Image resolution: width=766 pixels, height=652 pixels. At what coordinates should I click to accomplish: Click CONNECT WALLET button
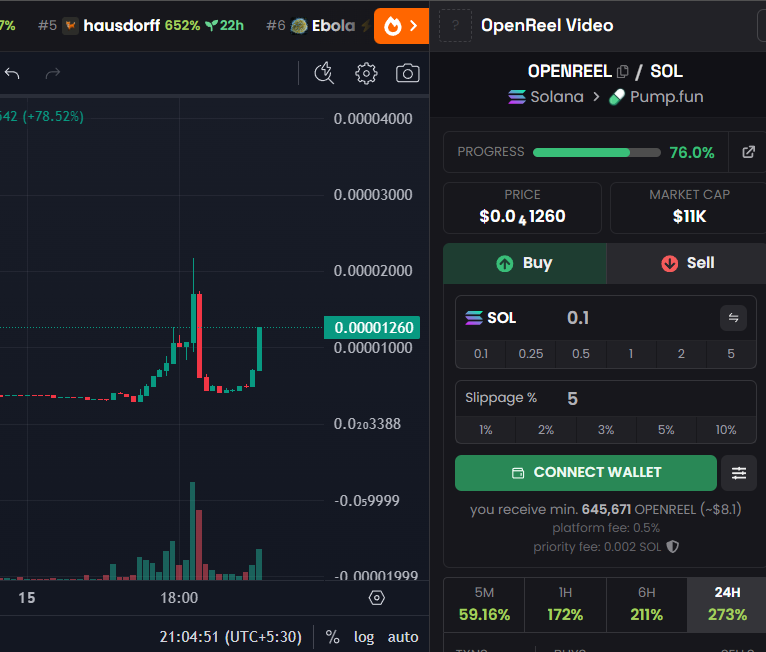click(x=586, y=473)
